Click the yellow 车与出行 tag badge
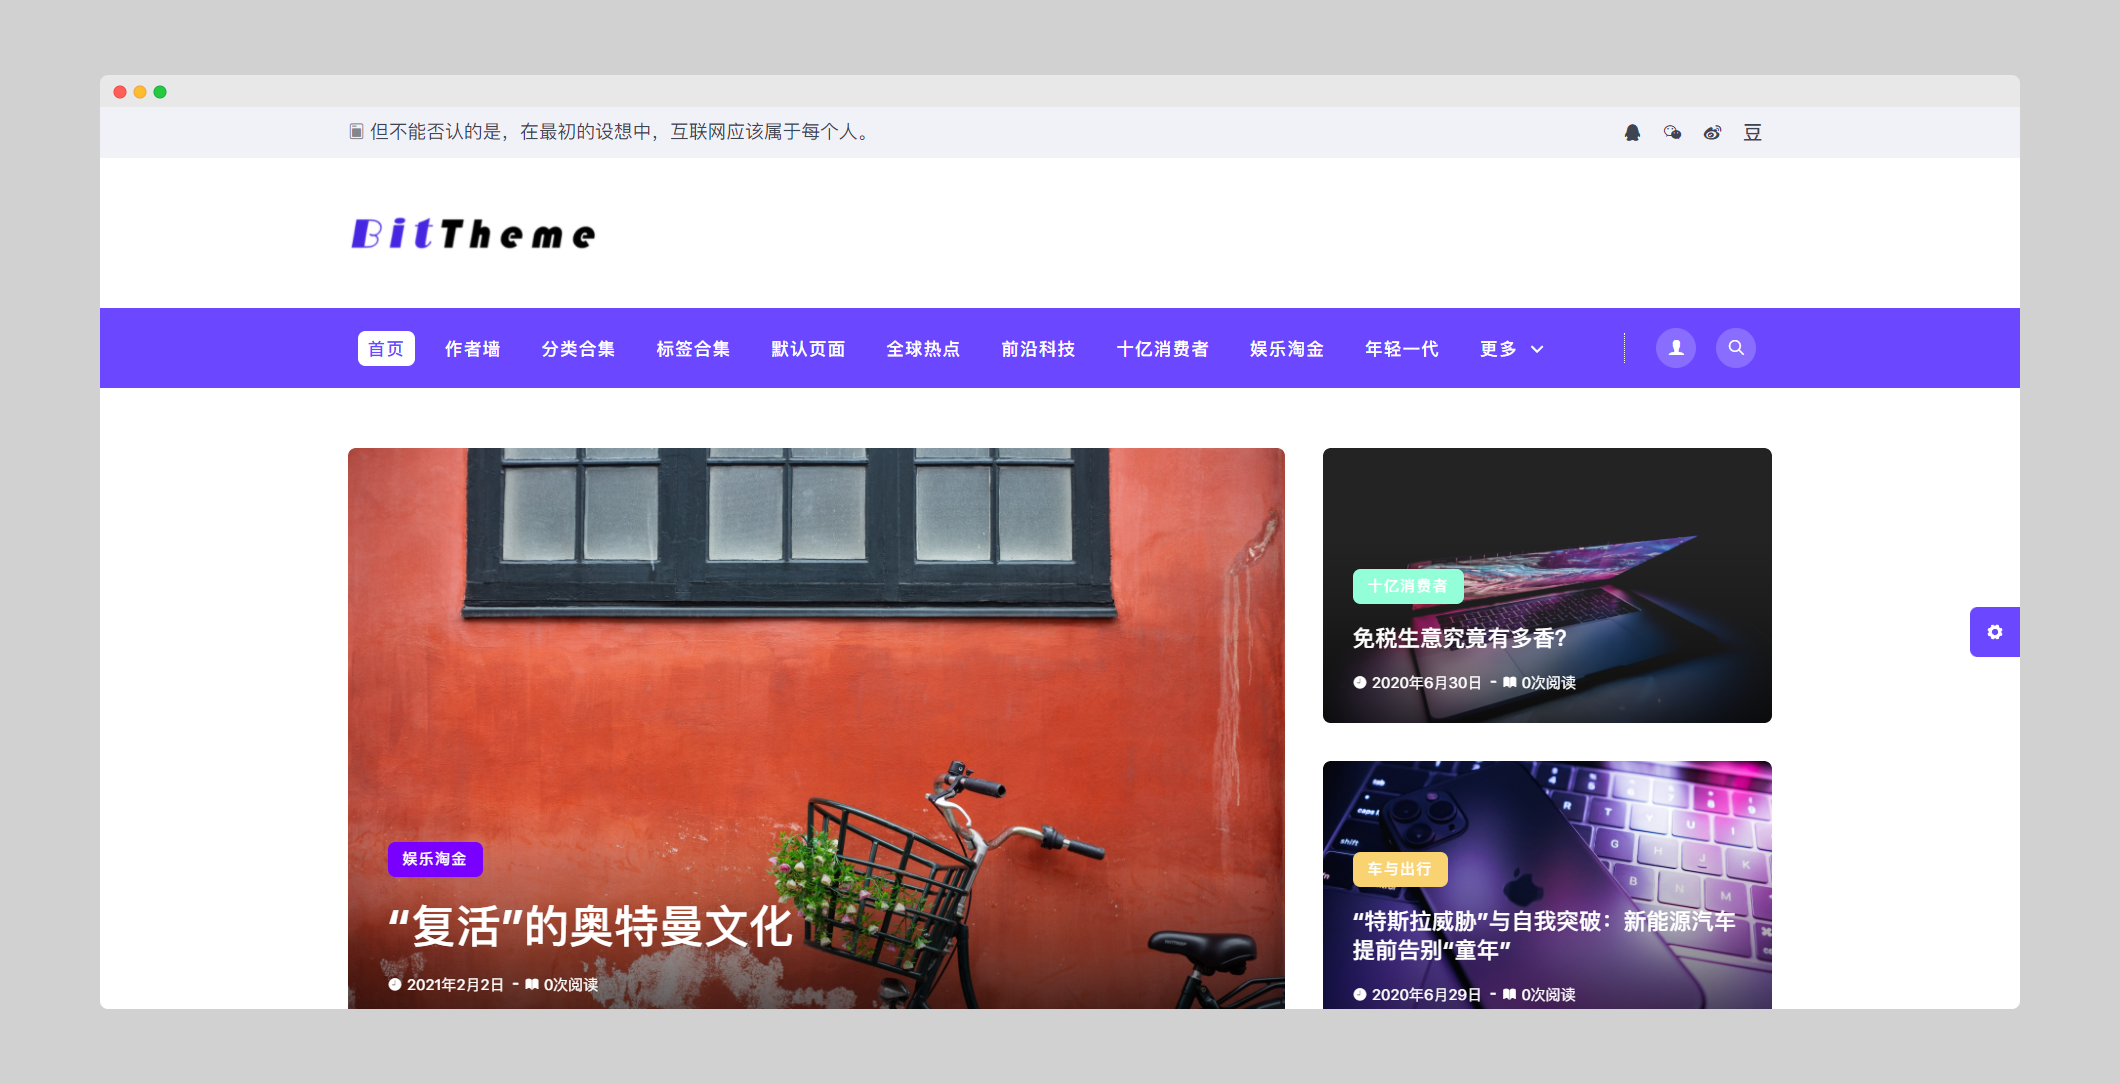This screenshot has height=1084, width=2120. coord(1400,869)
